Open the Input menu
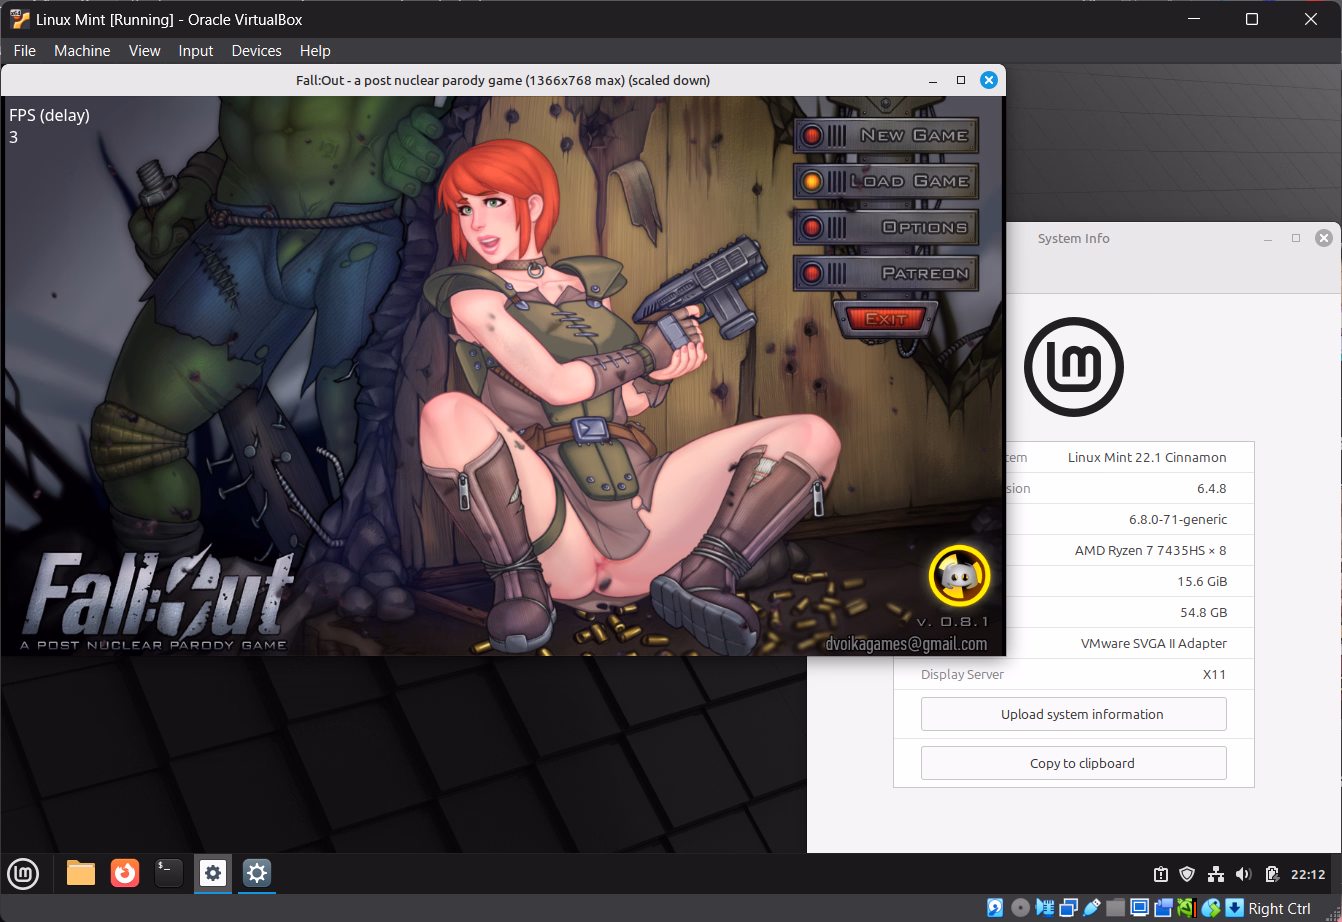 point(196,51)
